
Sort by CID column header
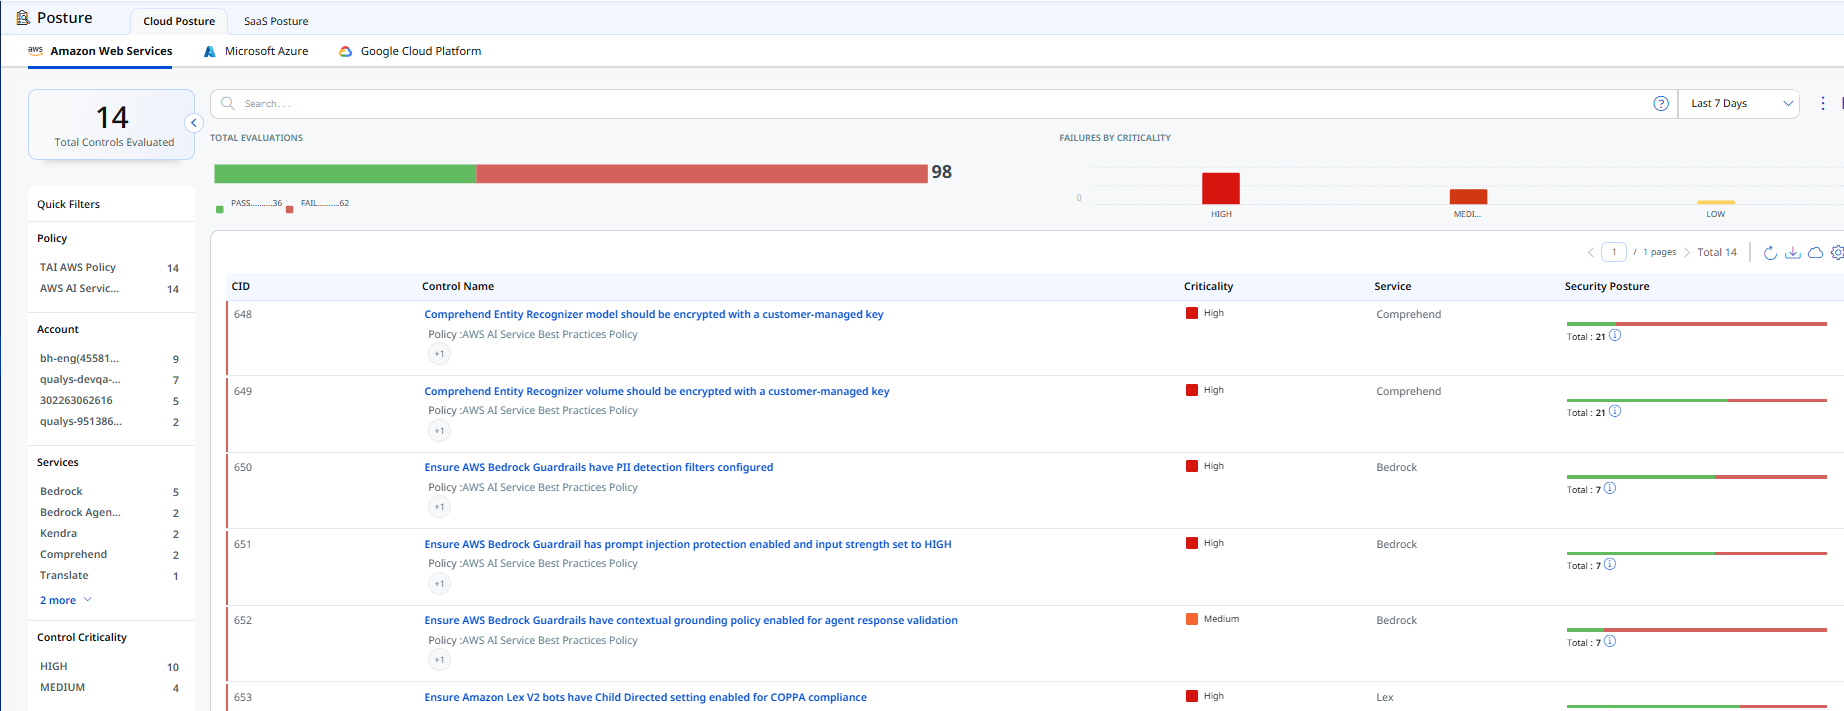point(241,286)
